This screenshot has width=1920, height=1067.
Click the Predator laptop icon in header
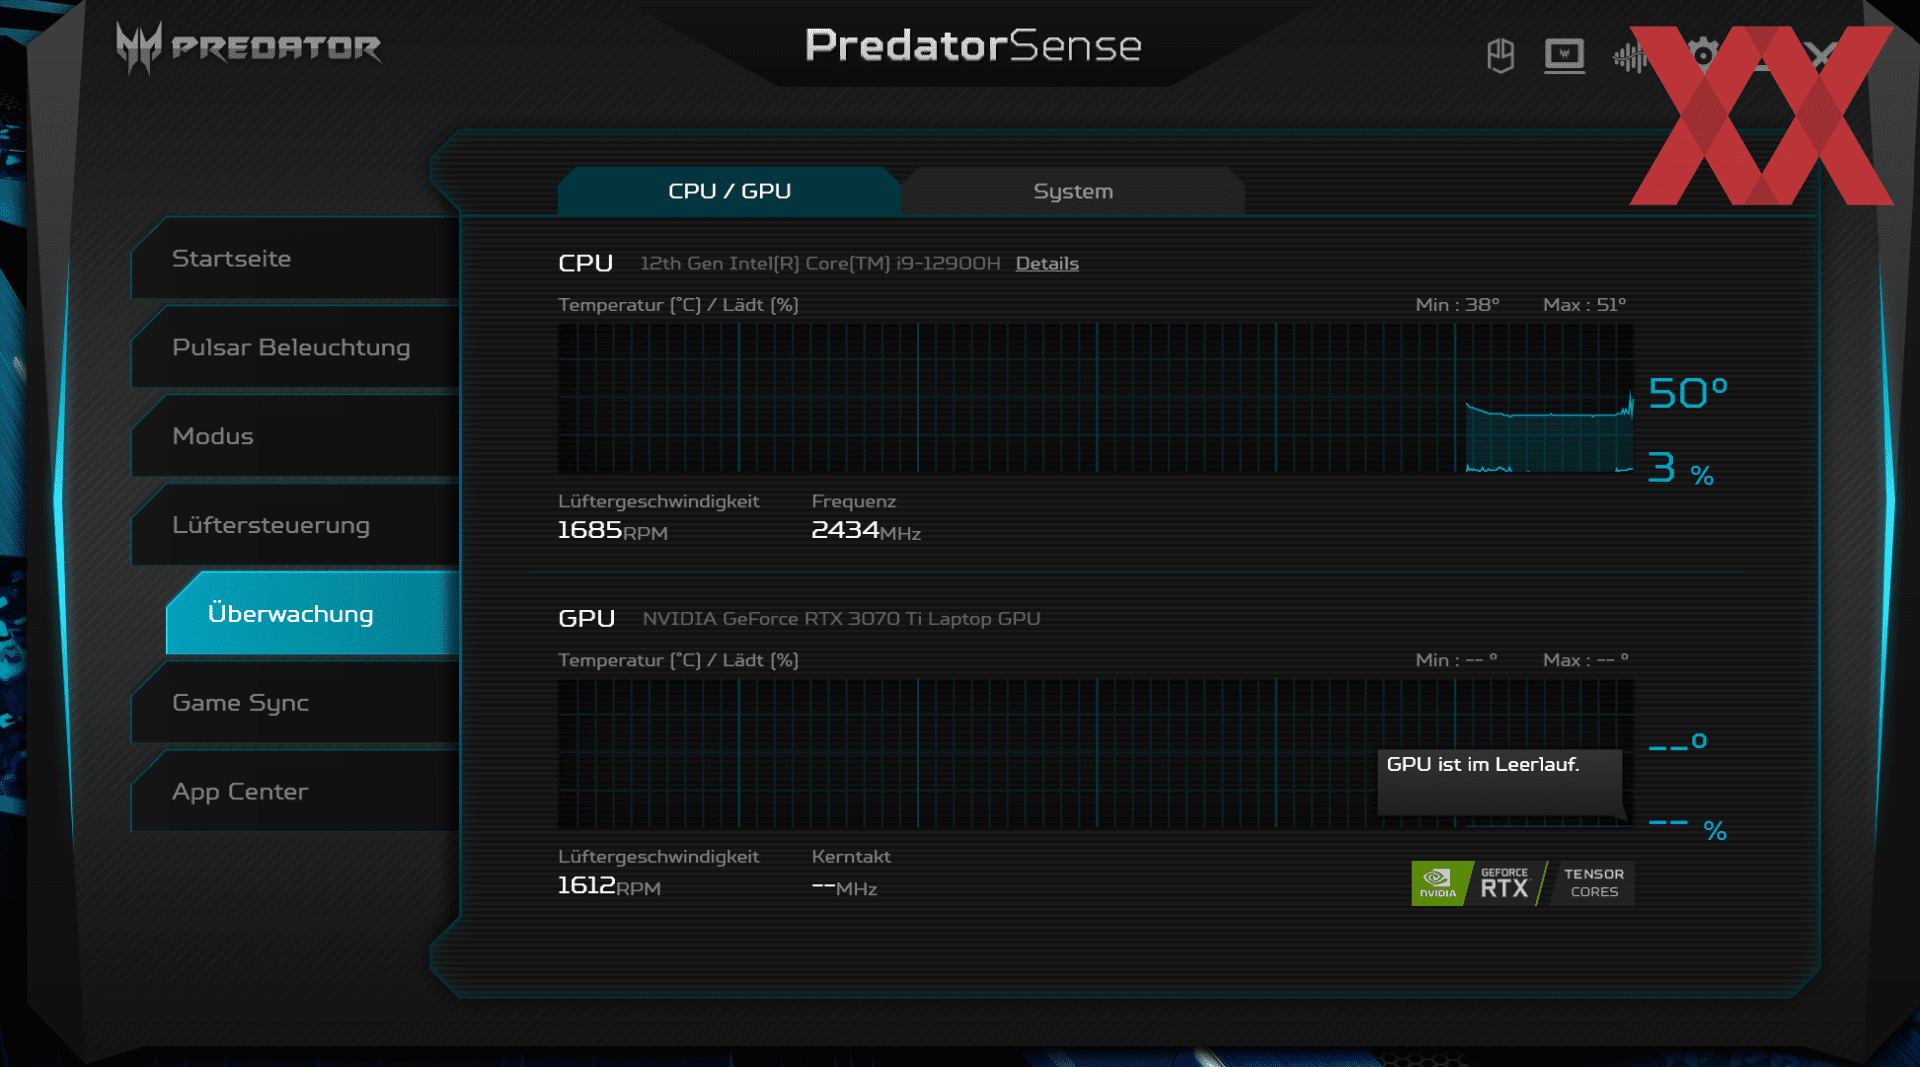pyautogui.click(x=1564, y=56)
